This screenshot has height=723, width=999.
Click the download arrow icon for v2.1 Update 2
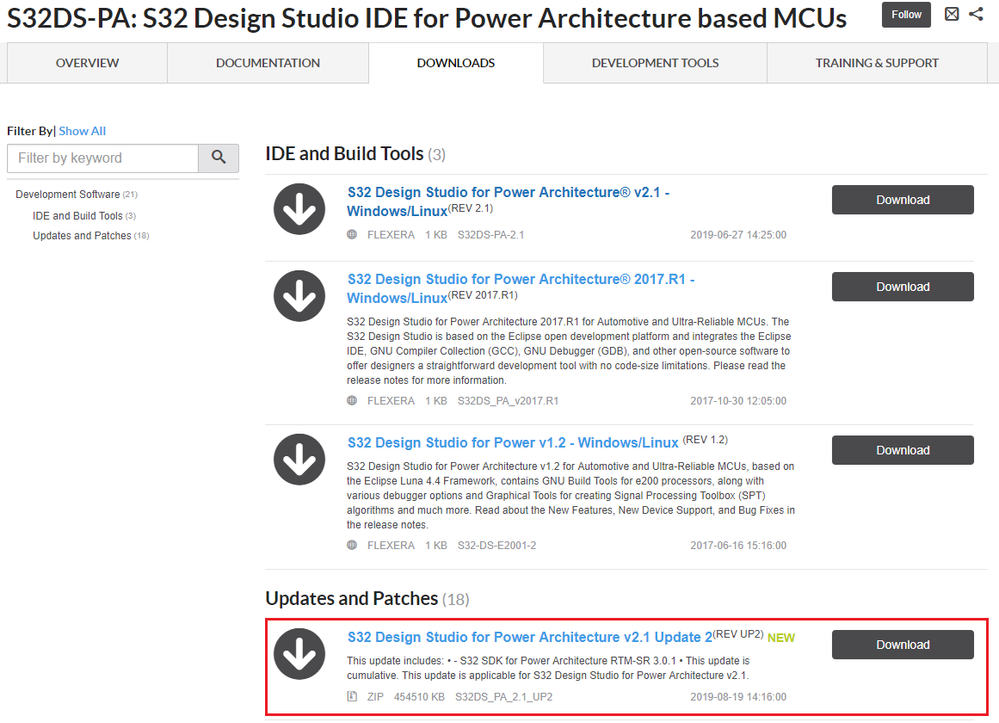pyautogui.click(x=299, y=654)
